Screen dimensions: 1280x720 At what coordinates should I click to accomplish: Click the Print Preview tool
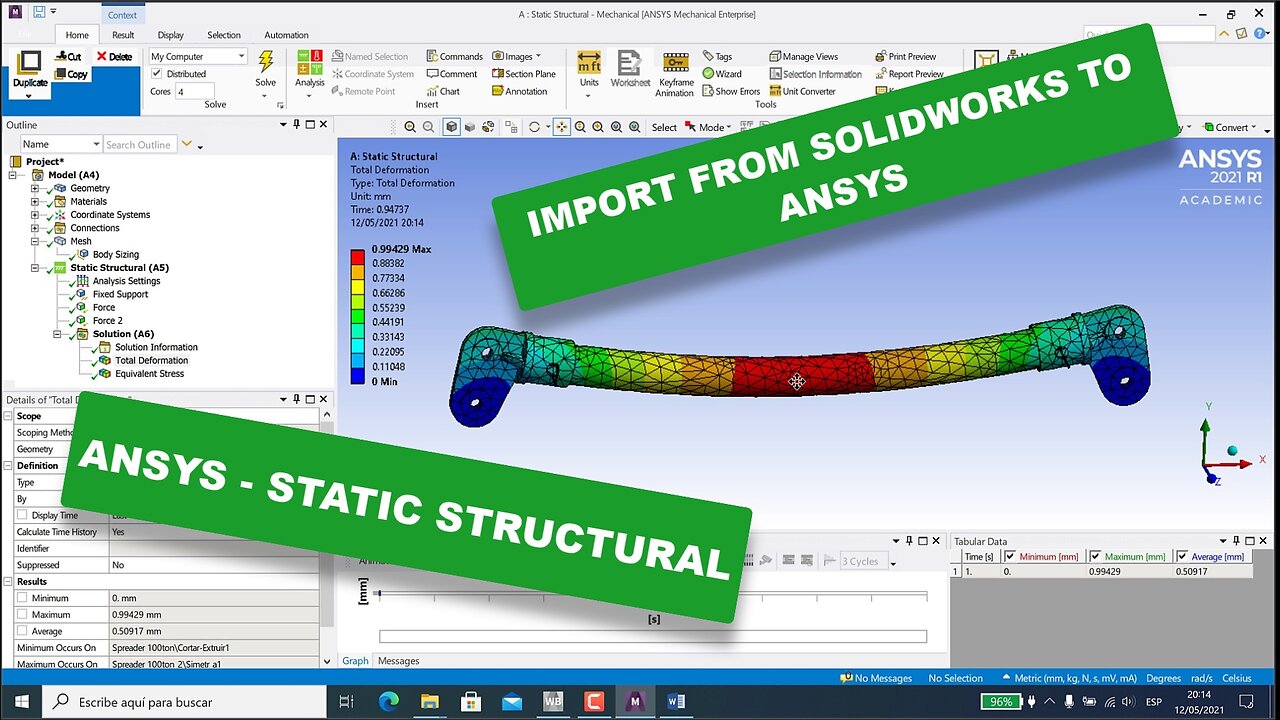(x=905, y=57)
